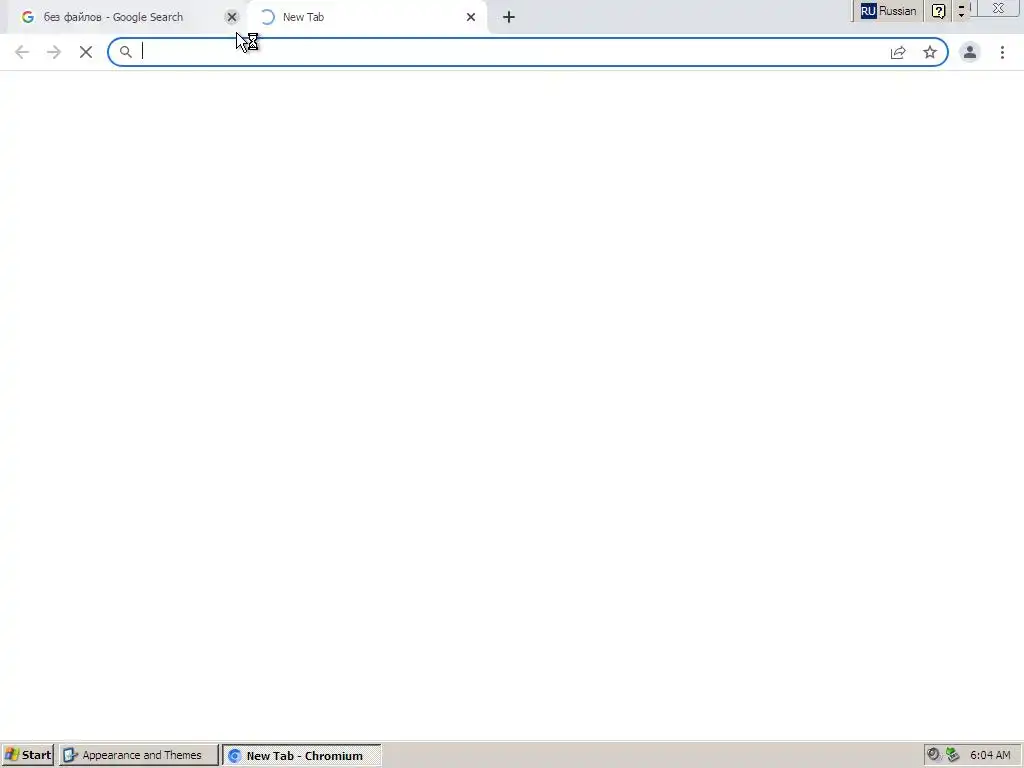Select the New Tab tab

point(366,17)
